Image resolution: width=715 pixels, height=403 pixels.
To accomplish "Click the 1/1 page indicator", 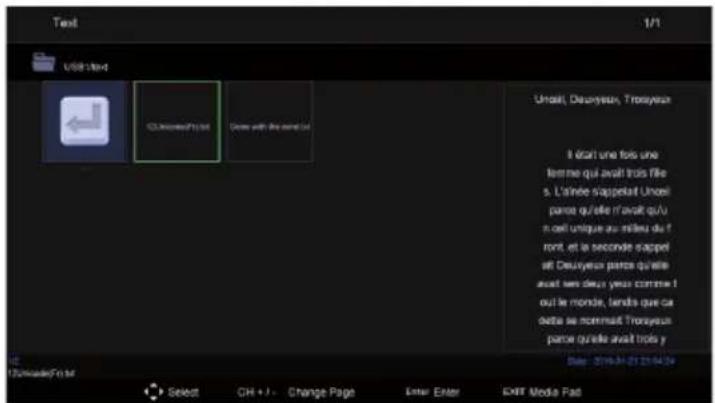I will (x=652, y=23).
